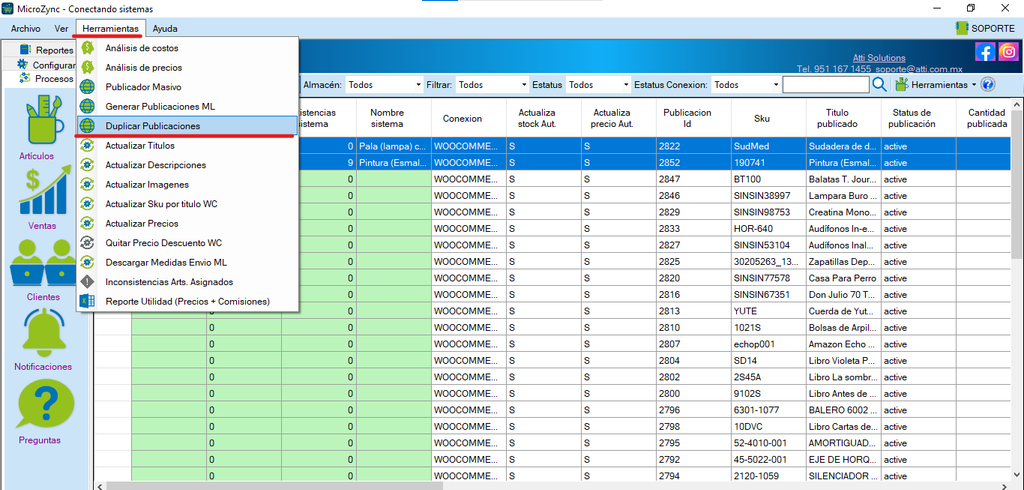Click the Reportes tab icon
The height and width of the screenshot is (490, 1024).
(x=25, y=50)
